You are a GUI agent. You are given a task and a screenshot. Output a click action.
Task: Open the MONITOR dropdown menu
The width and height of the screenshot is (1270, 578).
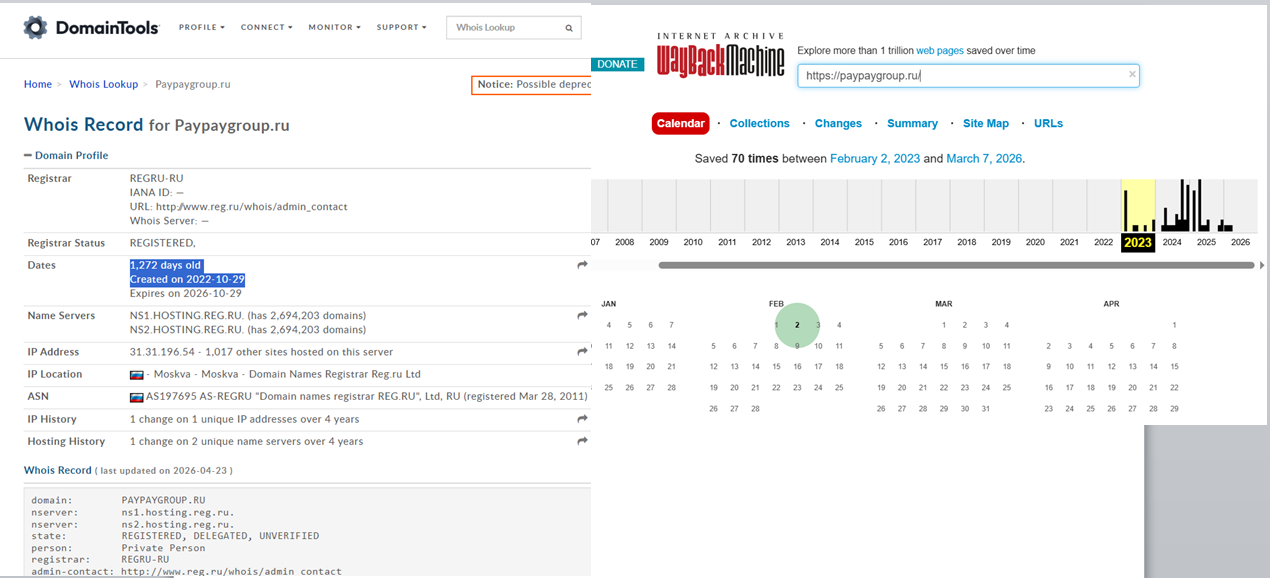coord(334,27)
